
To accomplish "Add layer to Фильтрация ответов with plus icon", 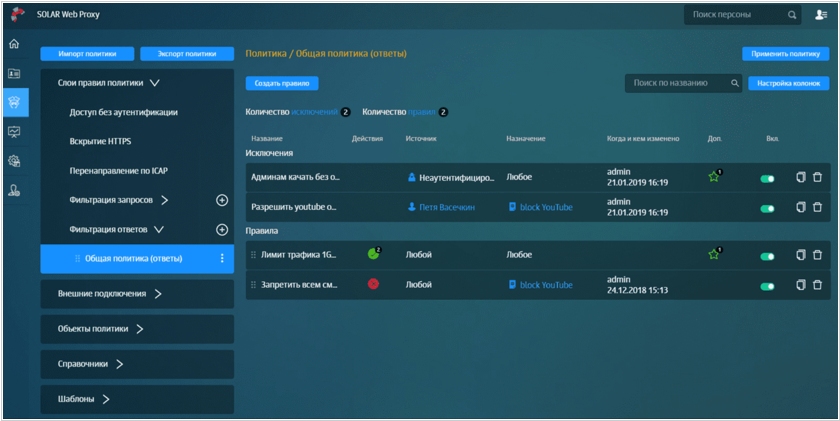I will pos(222,229).
